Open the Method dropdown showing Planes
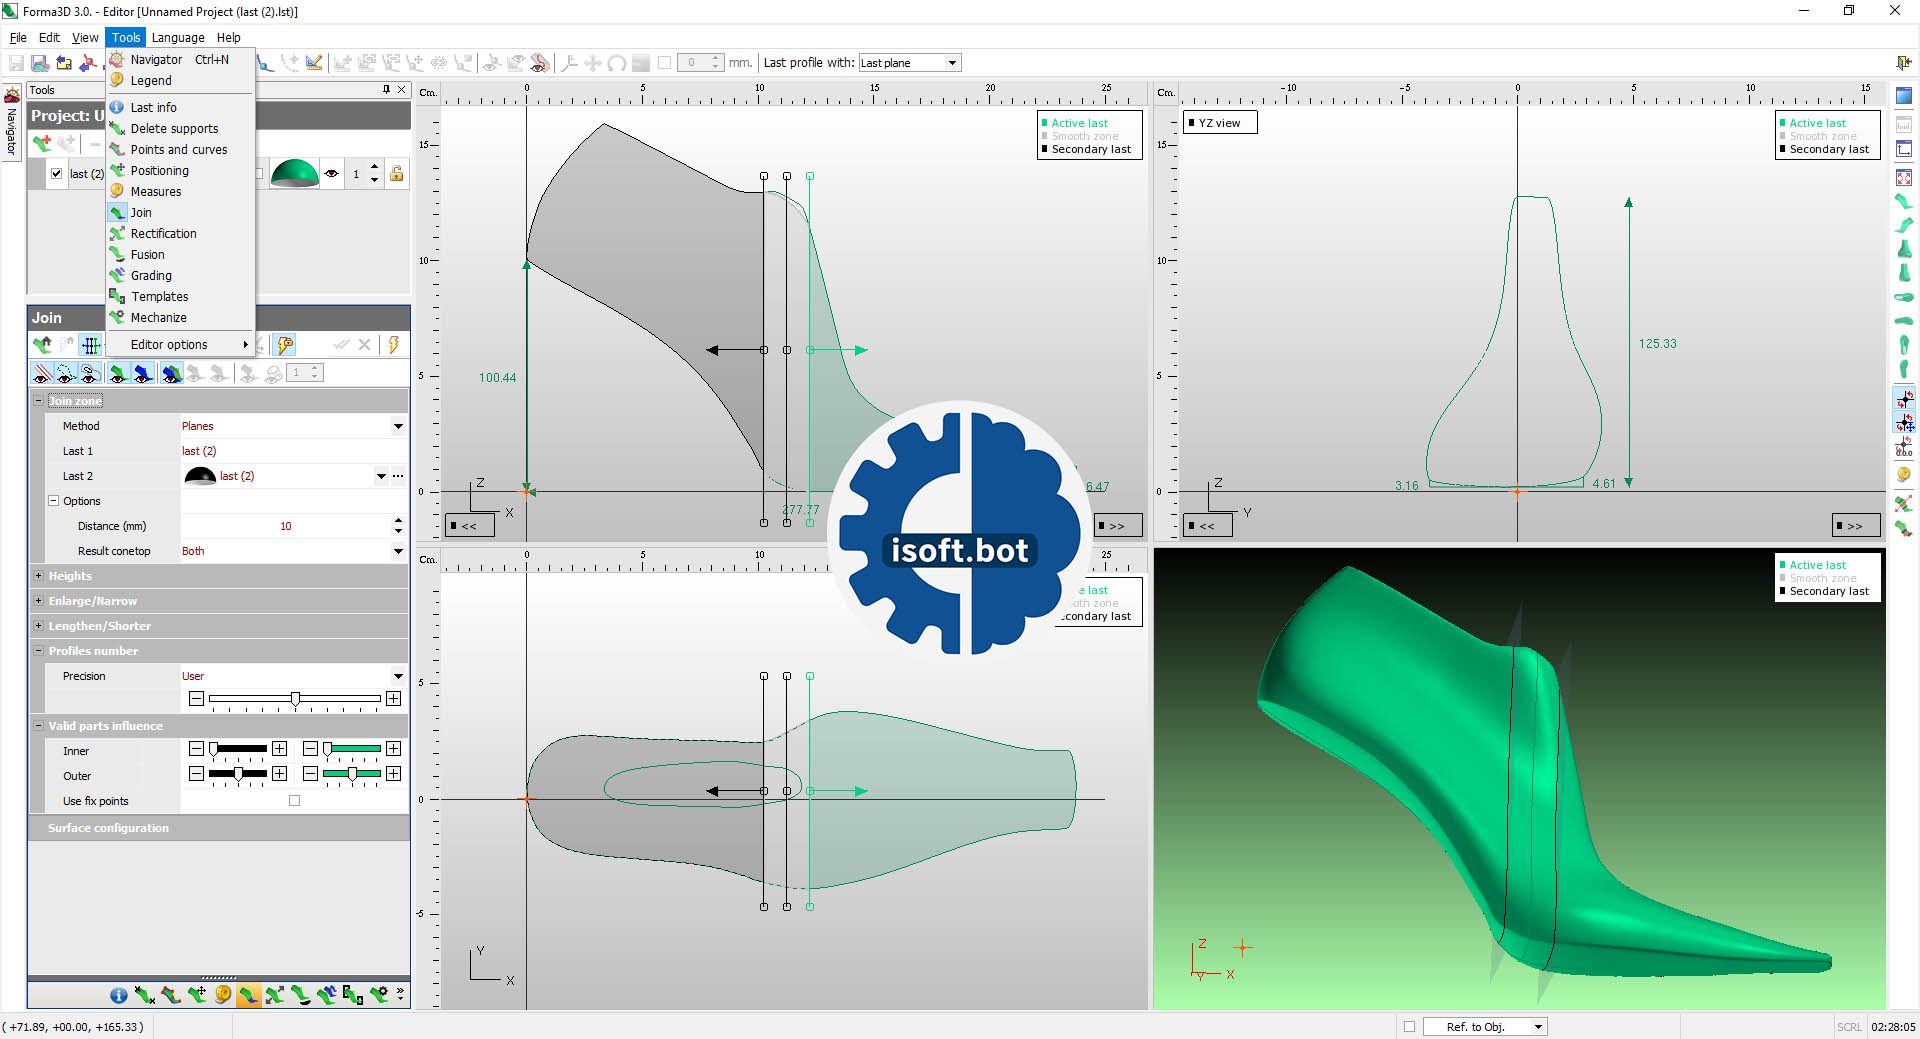Image resolution: width=1920 pixels, height=1039 pixels. [x=398, y=426]
